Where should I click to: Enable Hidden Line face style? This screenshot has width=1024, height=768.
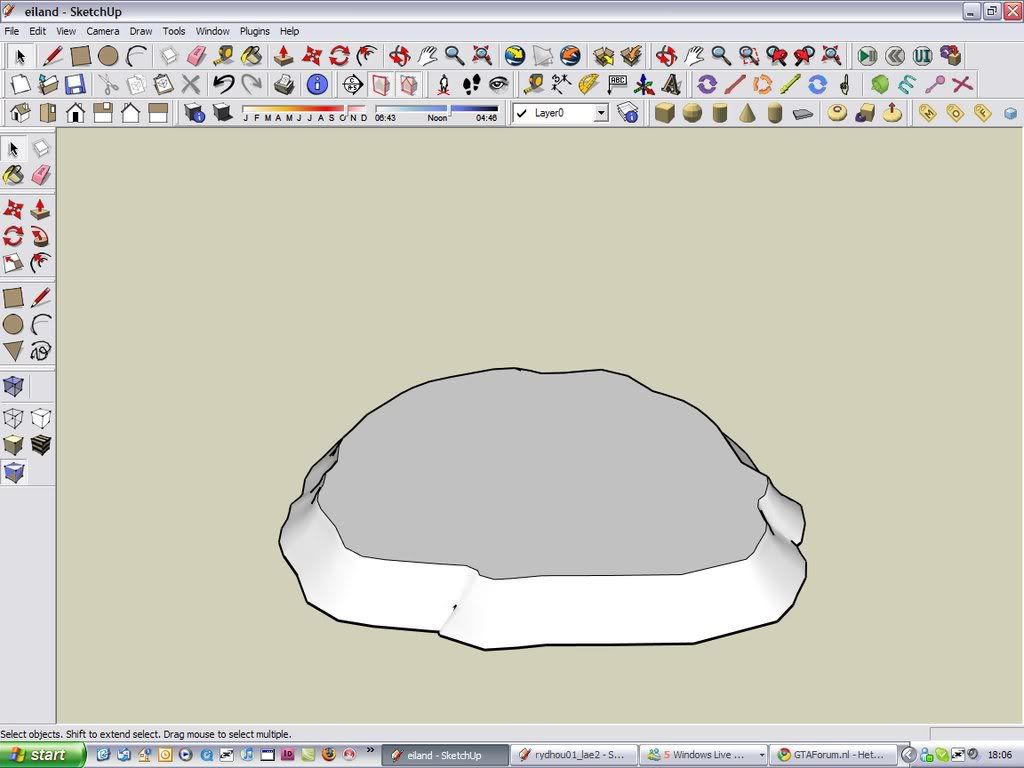tap(40, 418)
